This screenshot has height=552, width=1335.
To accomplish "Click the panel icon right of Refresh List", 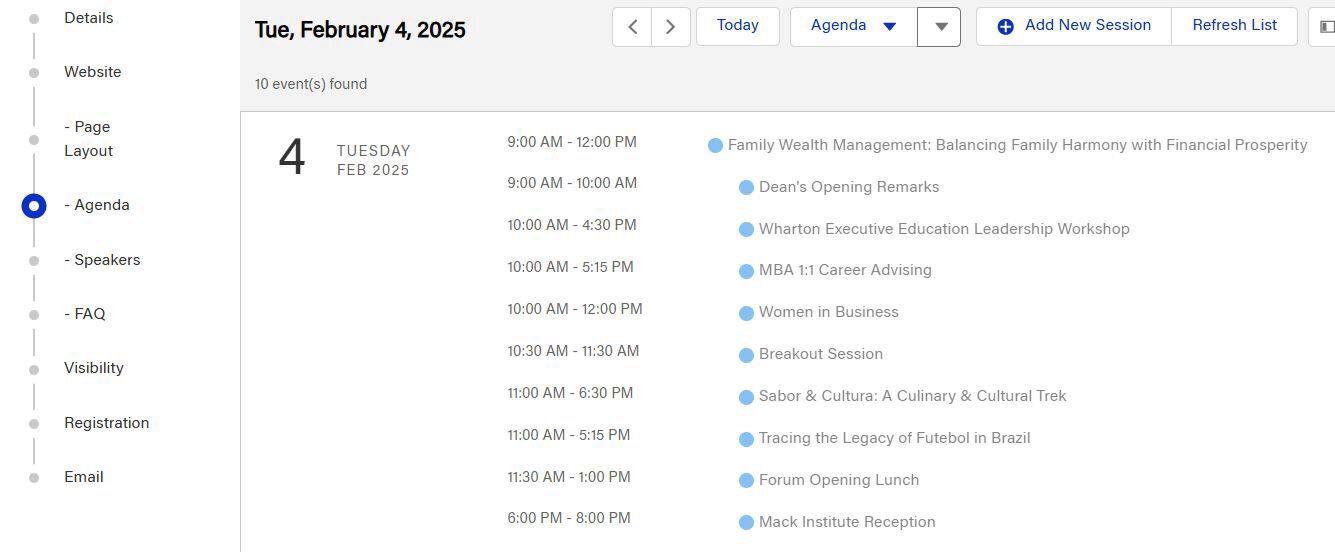I will (x=1326, y=27).
